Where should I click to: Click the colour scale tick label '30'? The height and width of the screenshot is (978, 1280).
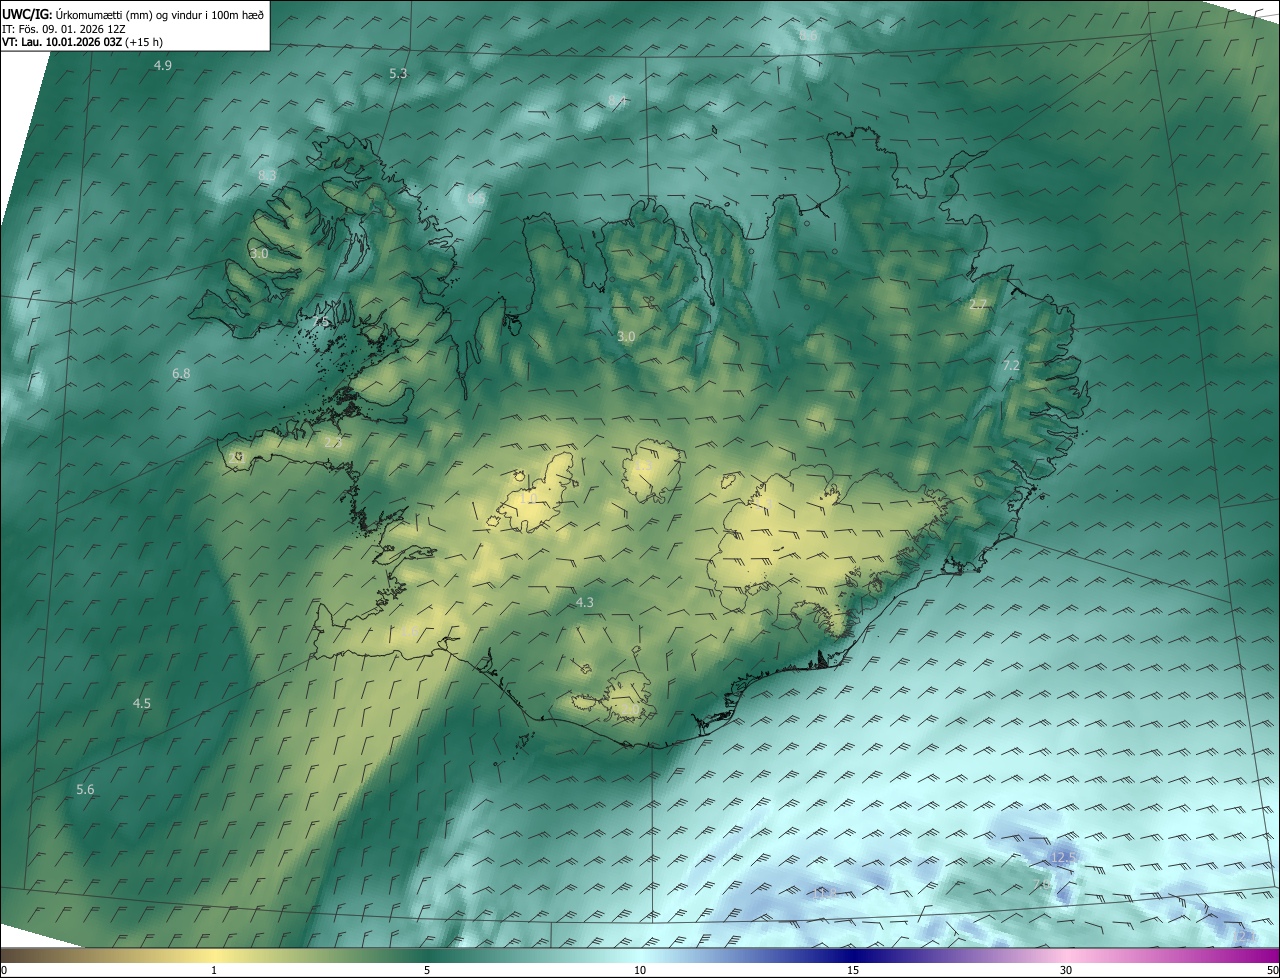coord(1066,971)
